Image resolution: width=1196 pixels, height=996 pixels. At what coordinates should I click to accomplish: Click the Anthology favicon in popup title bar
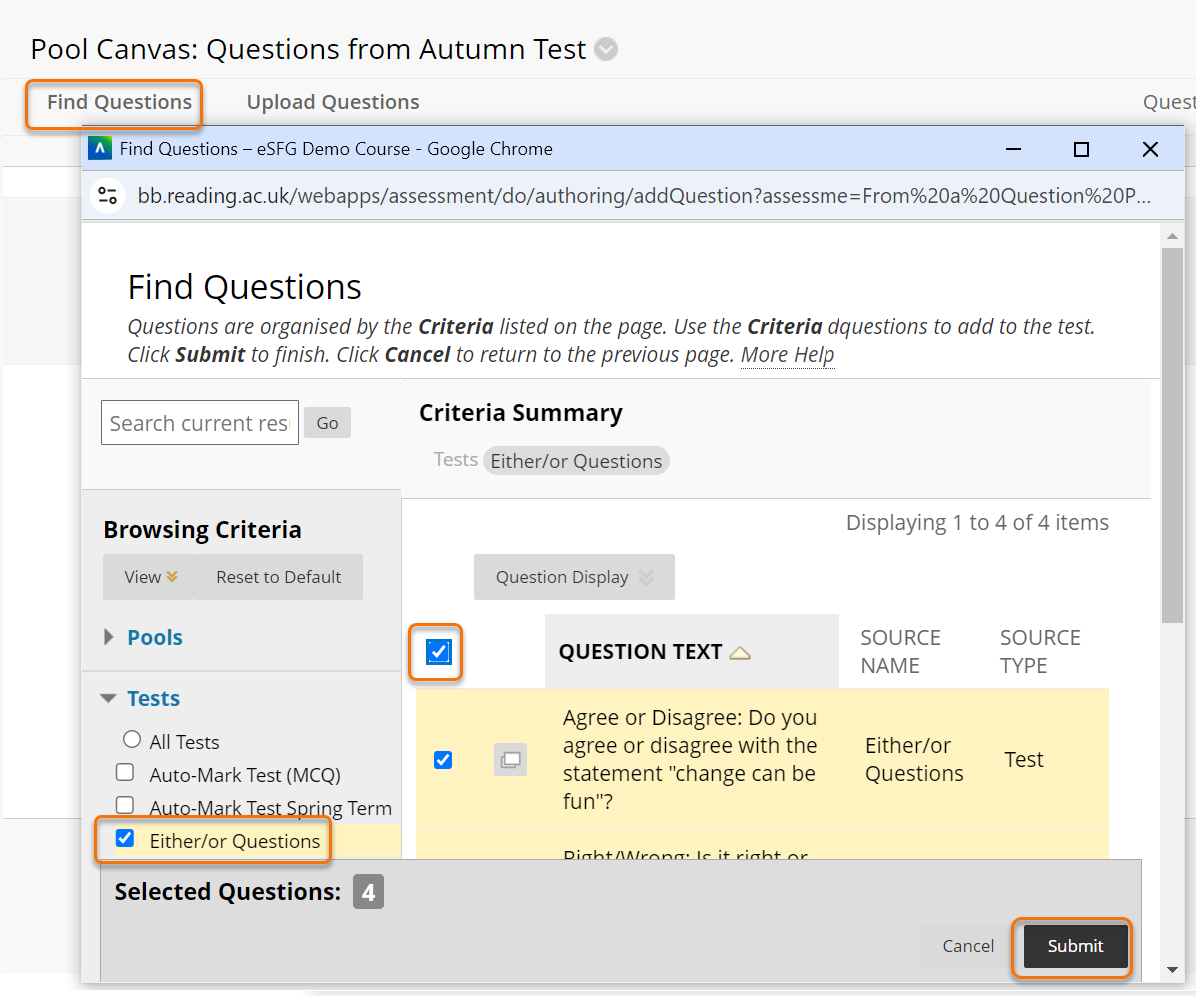[x=100, y=149]
